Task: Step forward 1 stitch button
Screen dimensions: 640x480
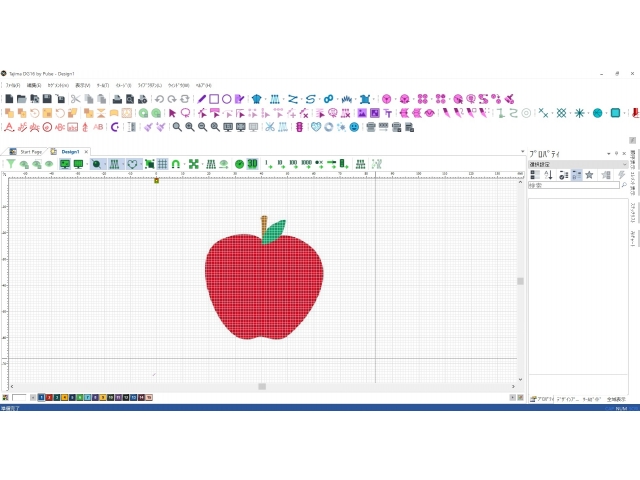Action: pos(268,164)
